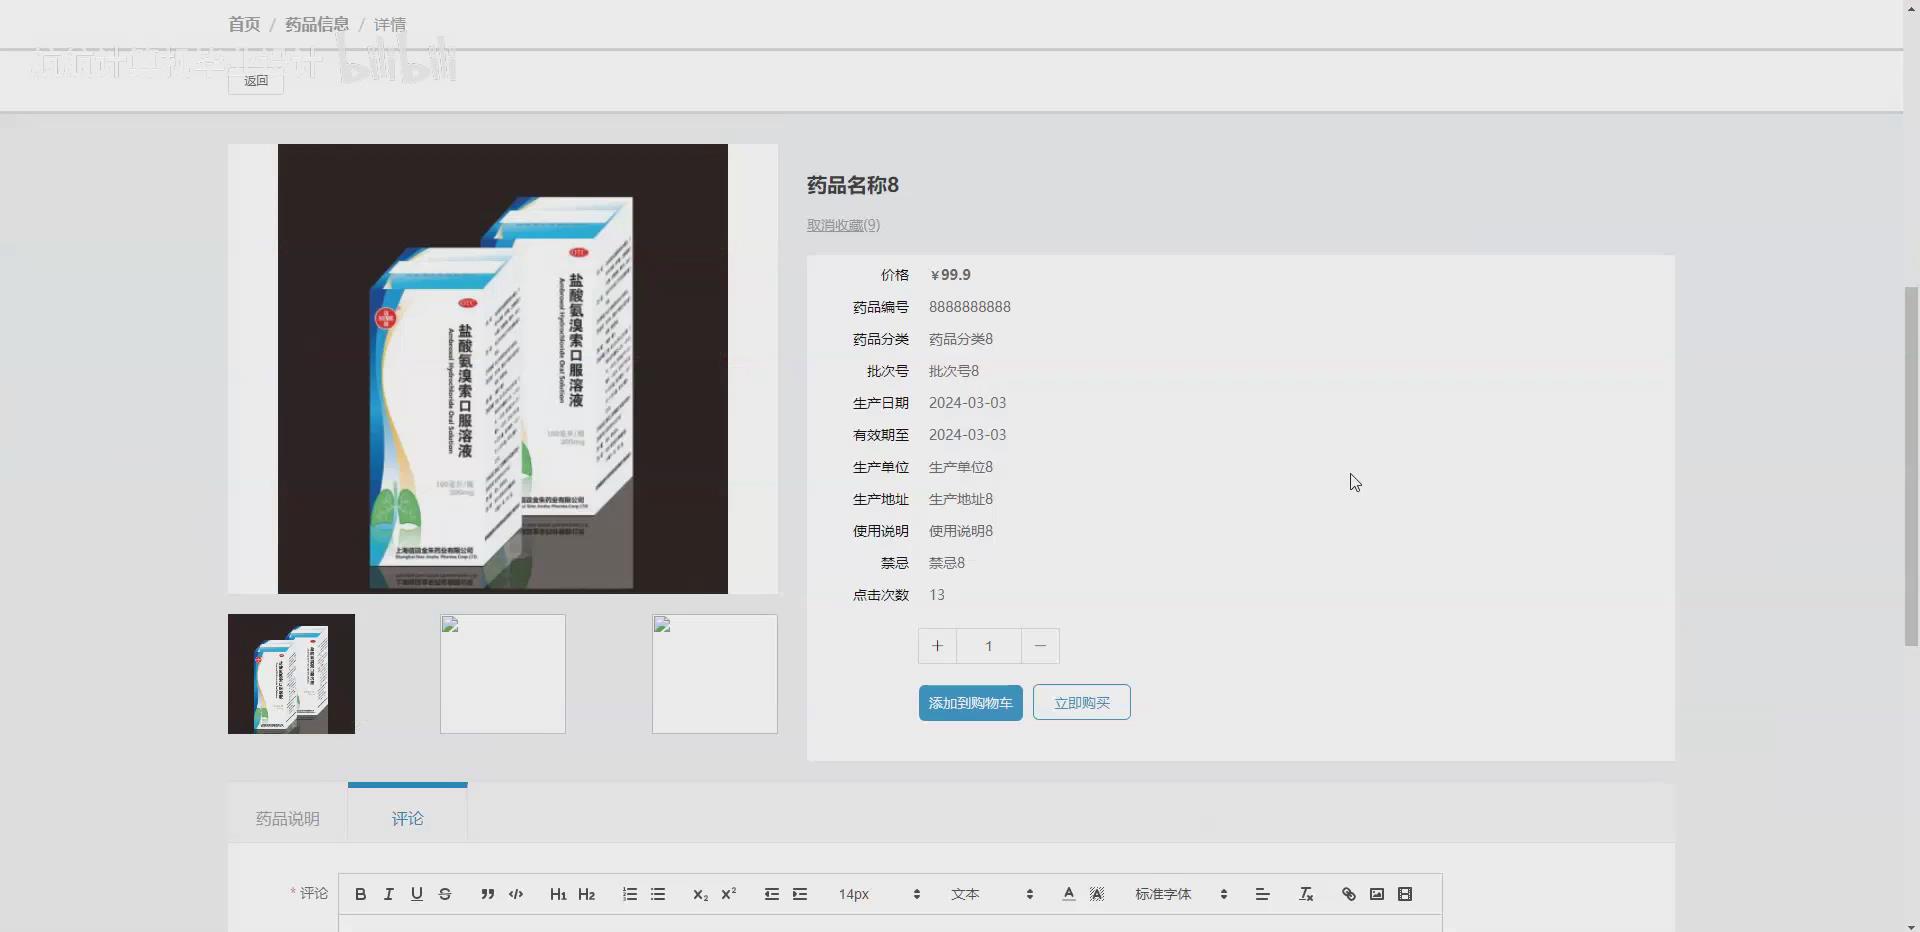Select the second broken-image thumbnail
1920x932 pixels.
point(503,674)
